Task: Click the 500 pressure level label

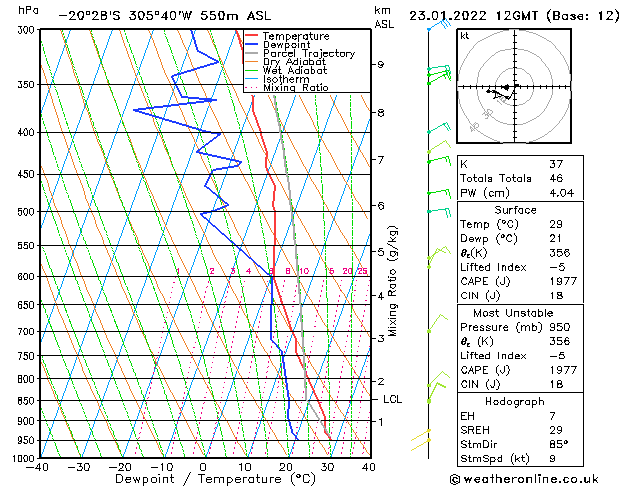Action: point(28,212)
